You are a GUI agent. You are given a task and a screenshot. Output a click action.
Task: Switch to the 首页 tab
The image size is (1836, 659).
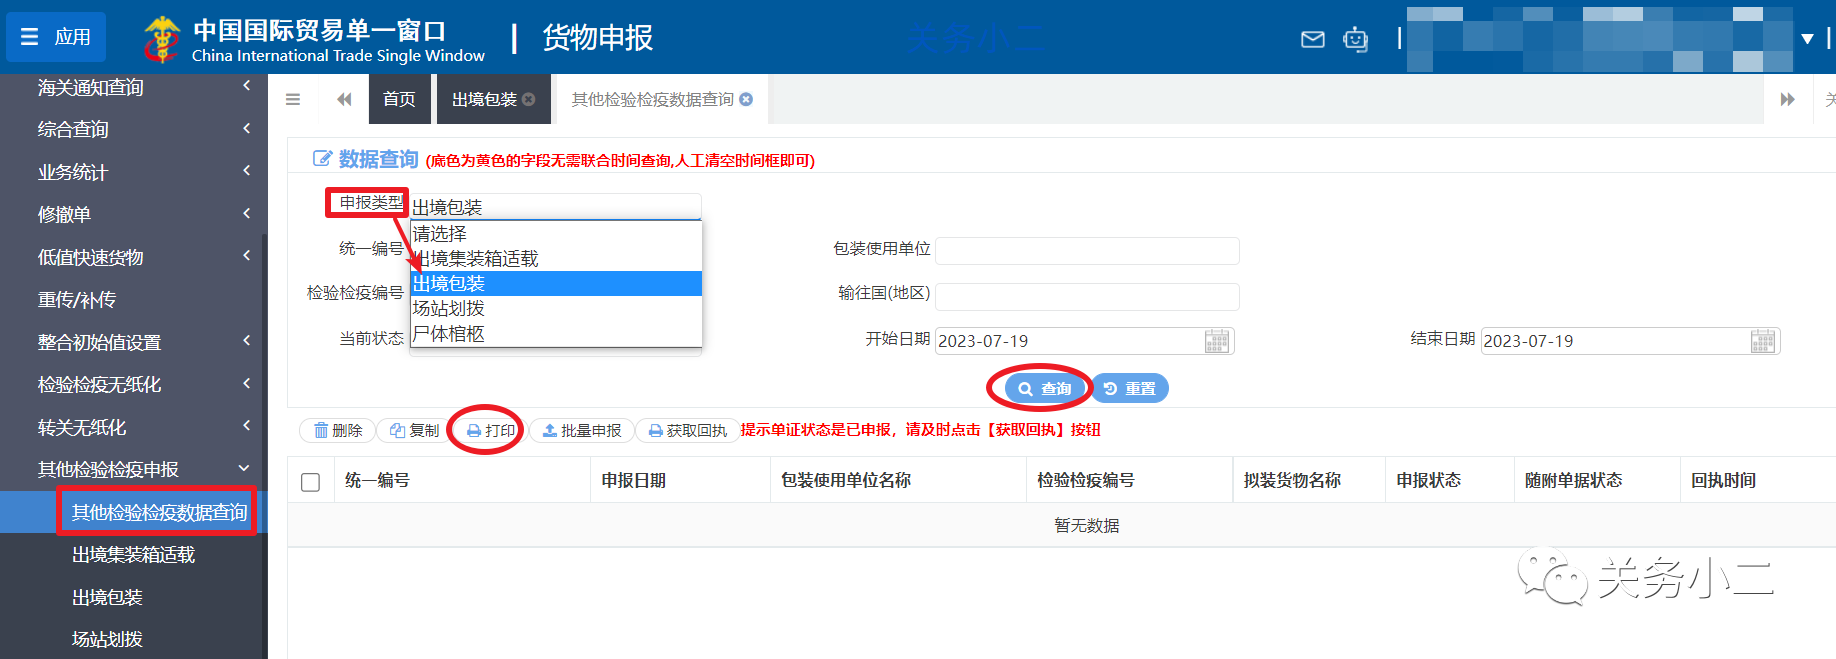(x=399, y=99)
